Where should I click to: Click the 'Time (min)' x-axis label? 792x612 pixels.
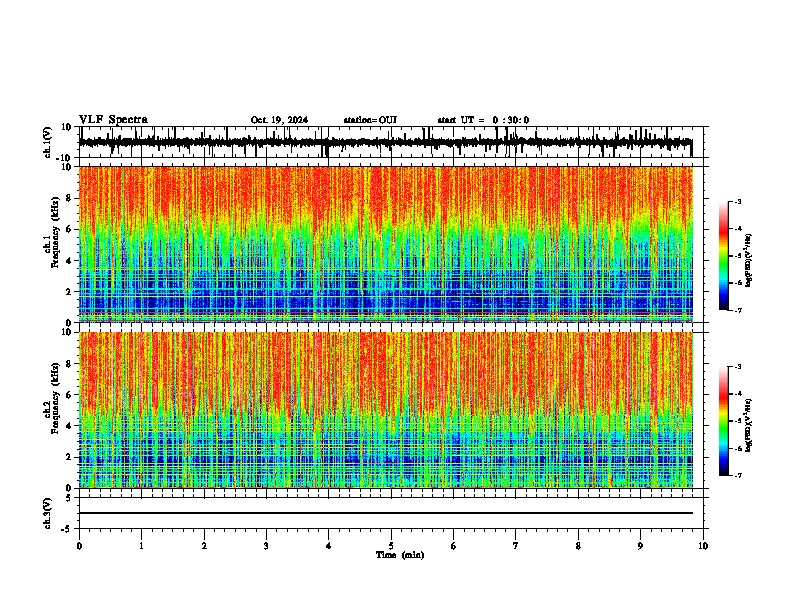click(400, 555)
